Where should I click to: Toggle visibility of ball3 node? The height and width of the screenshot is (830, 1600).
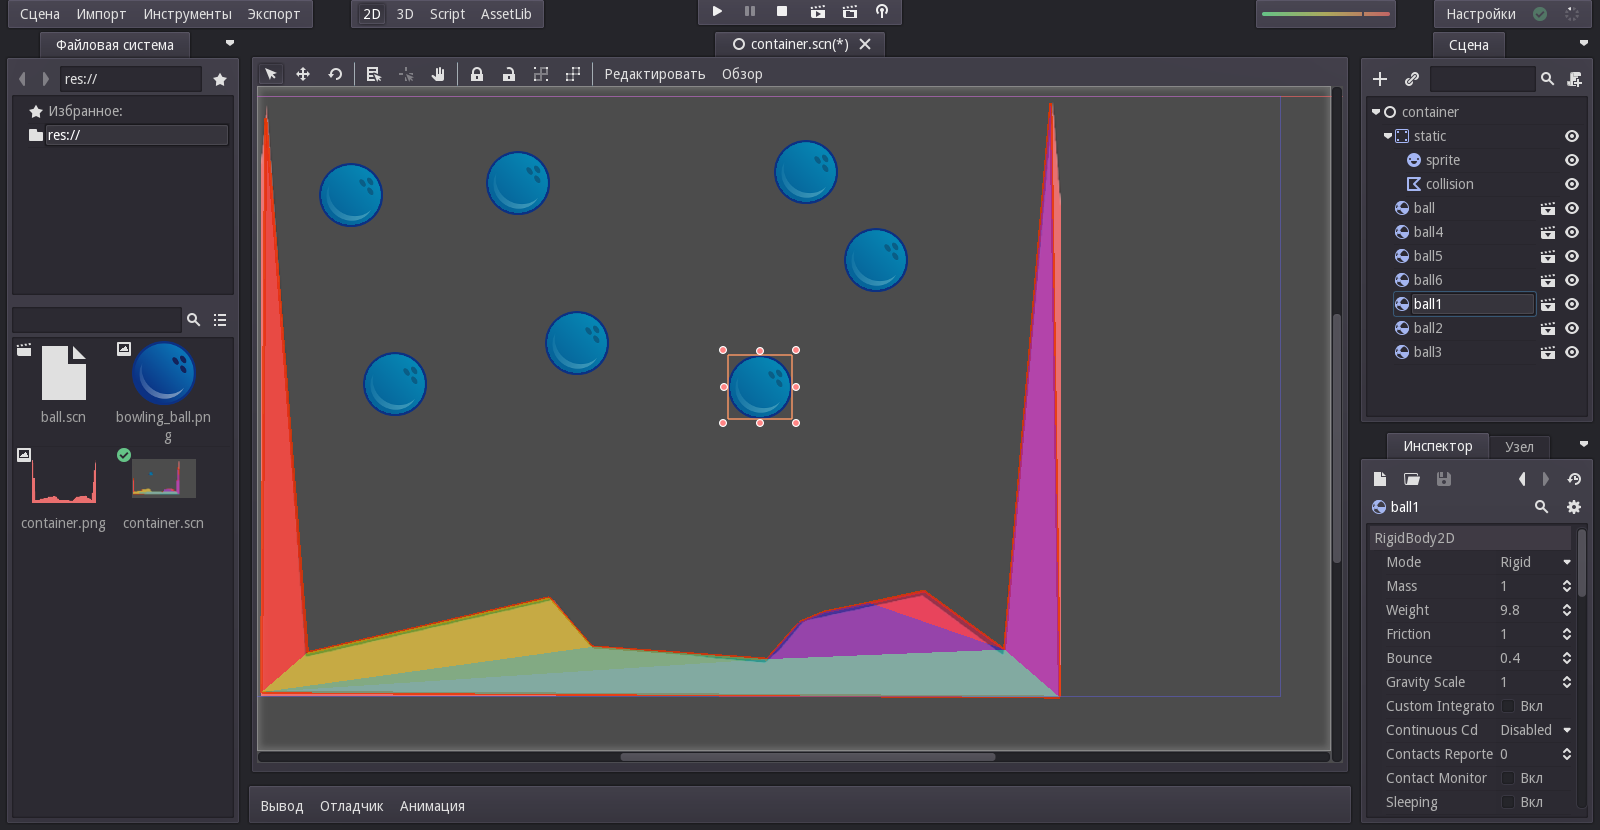point(1572,352)
